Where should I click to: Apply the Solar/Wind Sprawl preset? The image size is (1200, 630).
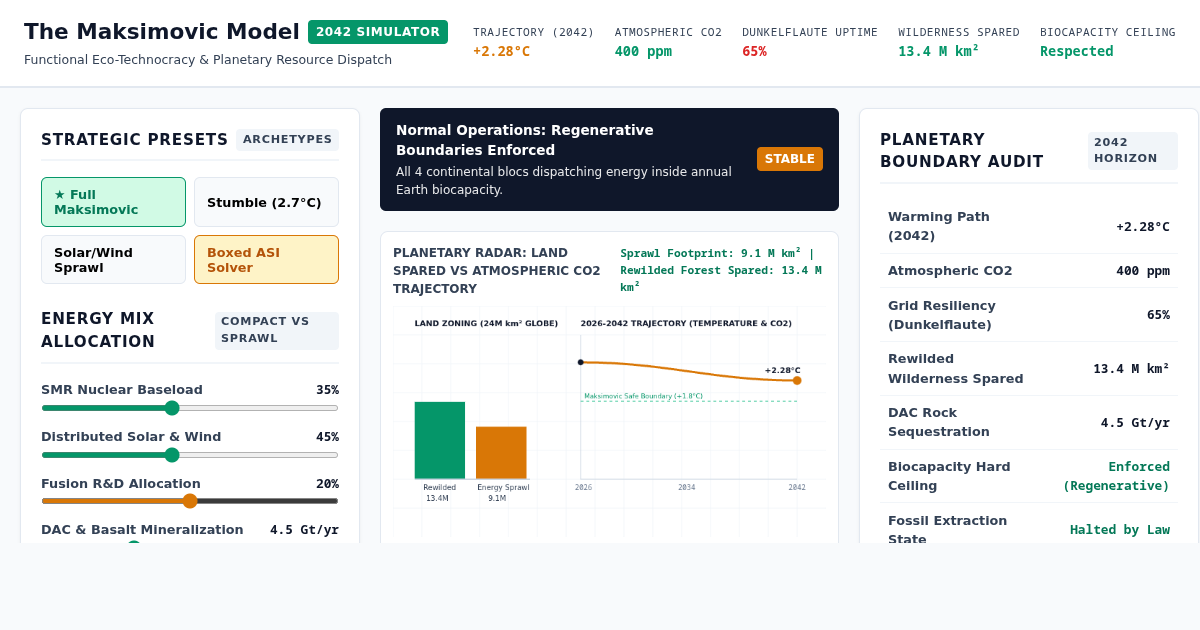(x=113, y=260)
